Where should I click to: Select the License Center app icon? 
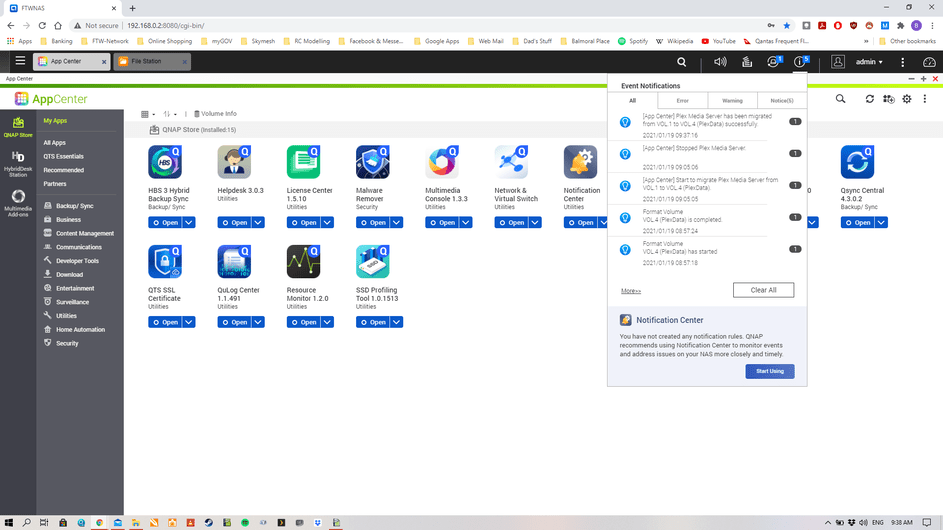[303, 162]
